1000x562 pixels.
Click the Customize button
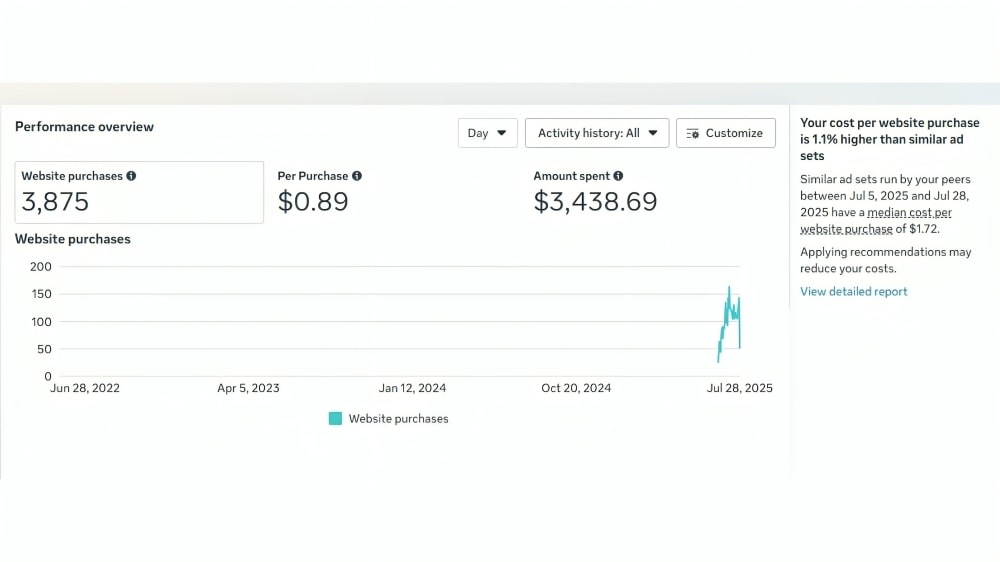pyautogui.click(x=726, y=133)
